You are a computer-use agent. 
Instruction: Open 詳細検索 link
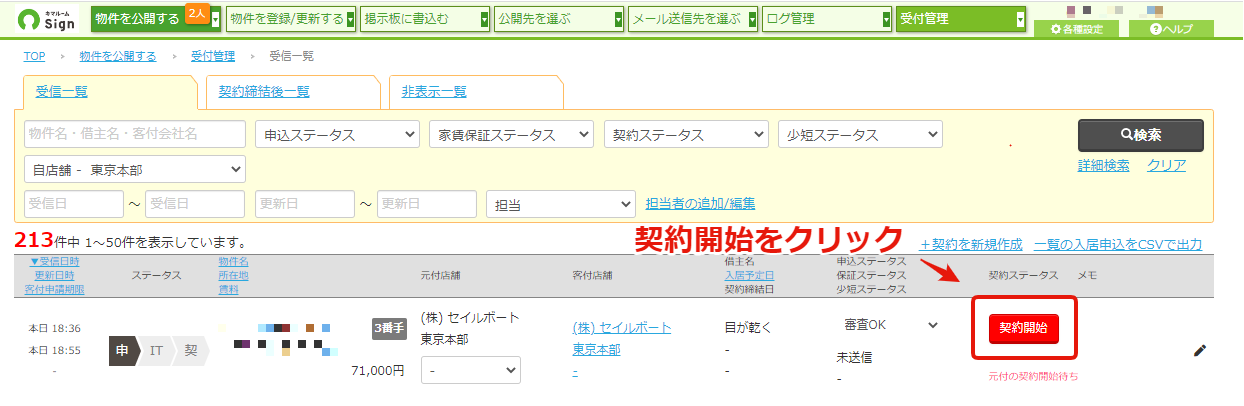tap(1103, 165)
